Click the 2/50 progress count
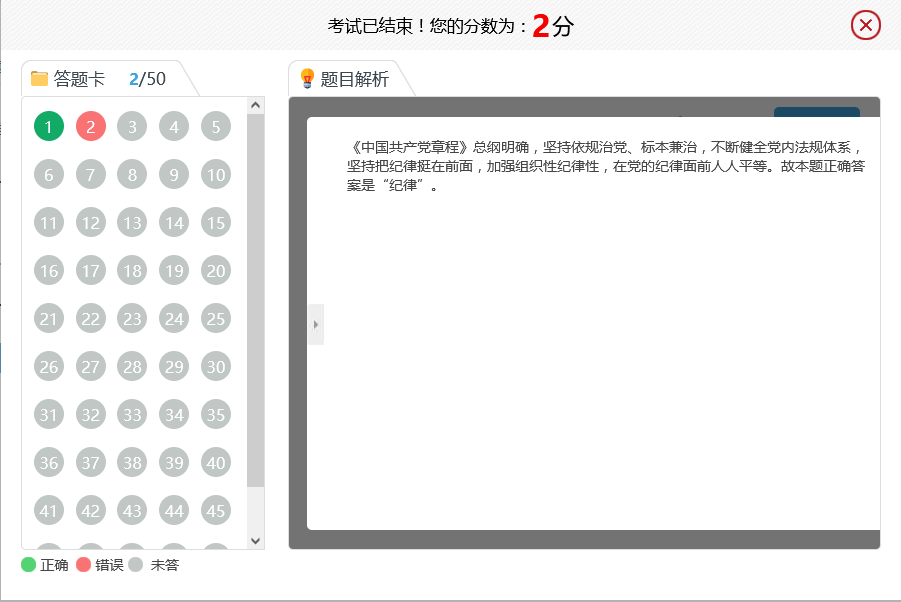901x602 pixels. point(147,79)
